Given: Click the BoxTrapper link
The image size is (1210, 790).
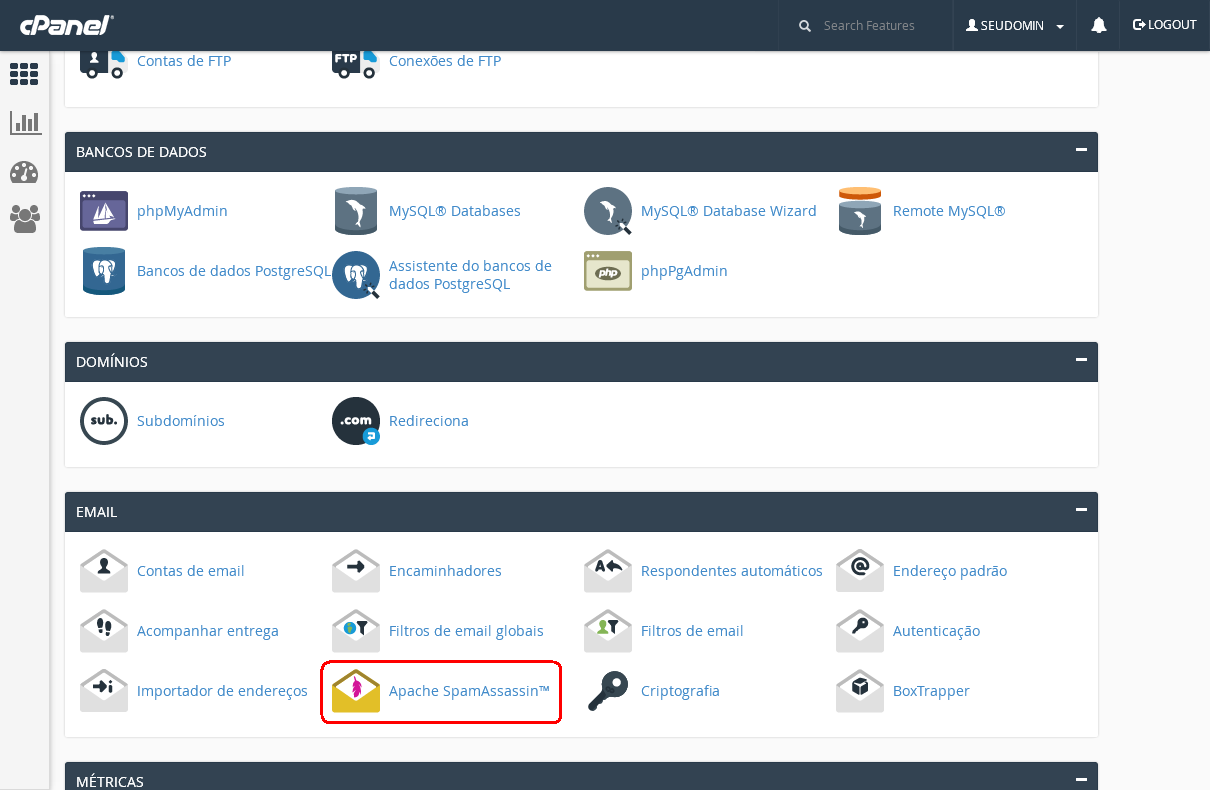Looking at the screenshot, I should coord(931,691).
